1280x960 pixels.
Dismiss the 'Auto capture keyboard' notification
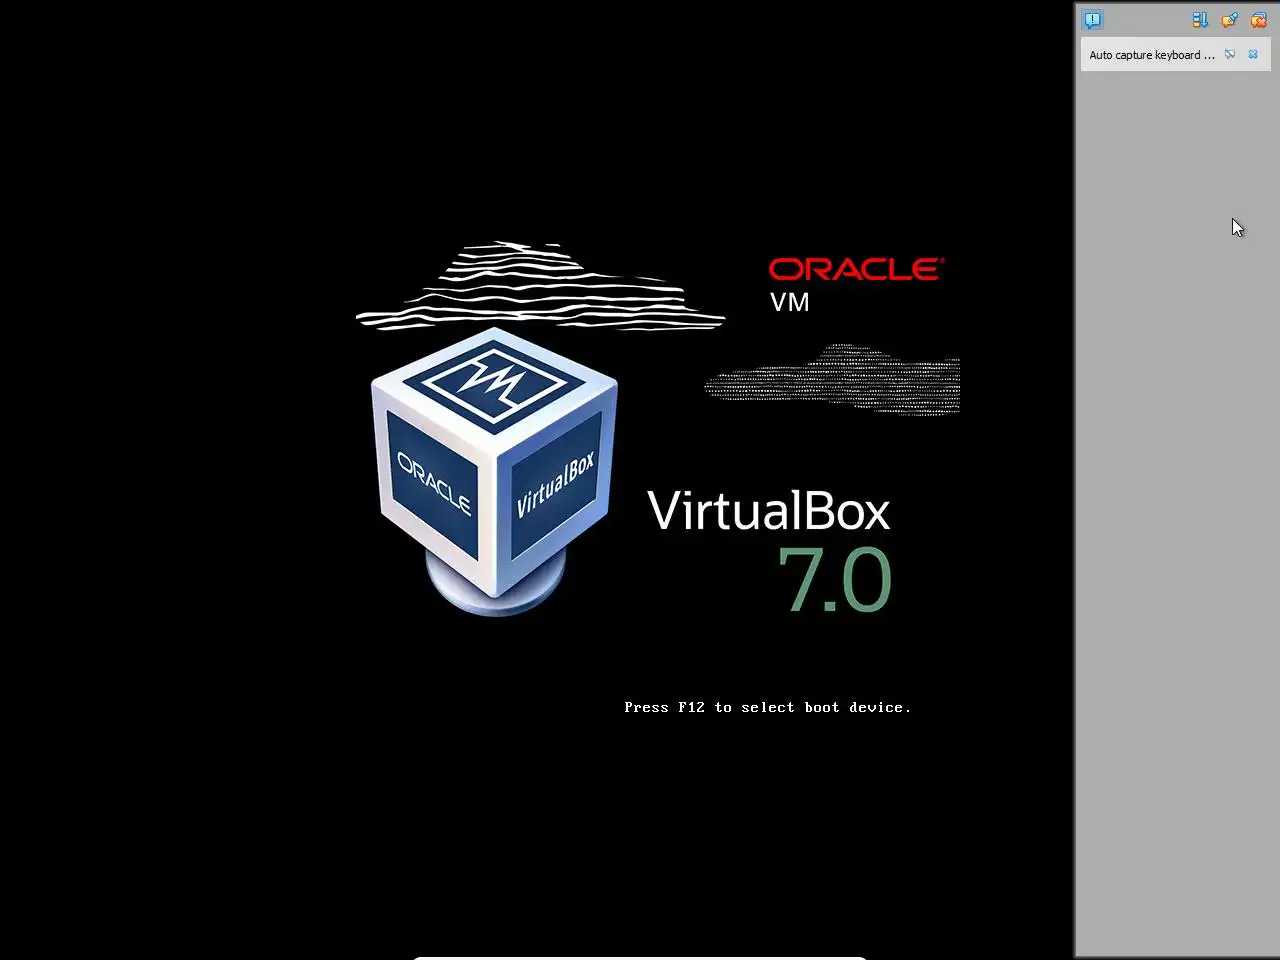tap(1253, 55)
